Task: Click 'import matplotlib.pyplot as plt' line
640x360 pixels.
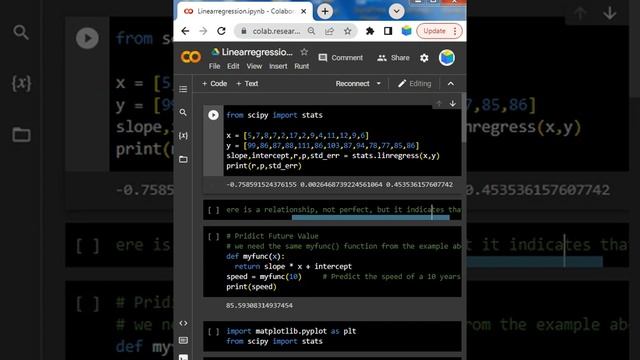Action: point(291,331)
